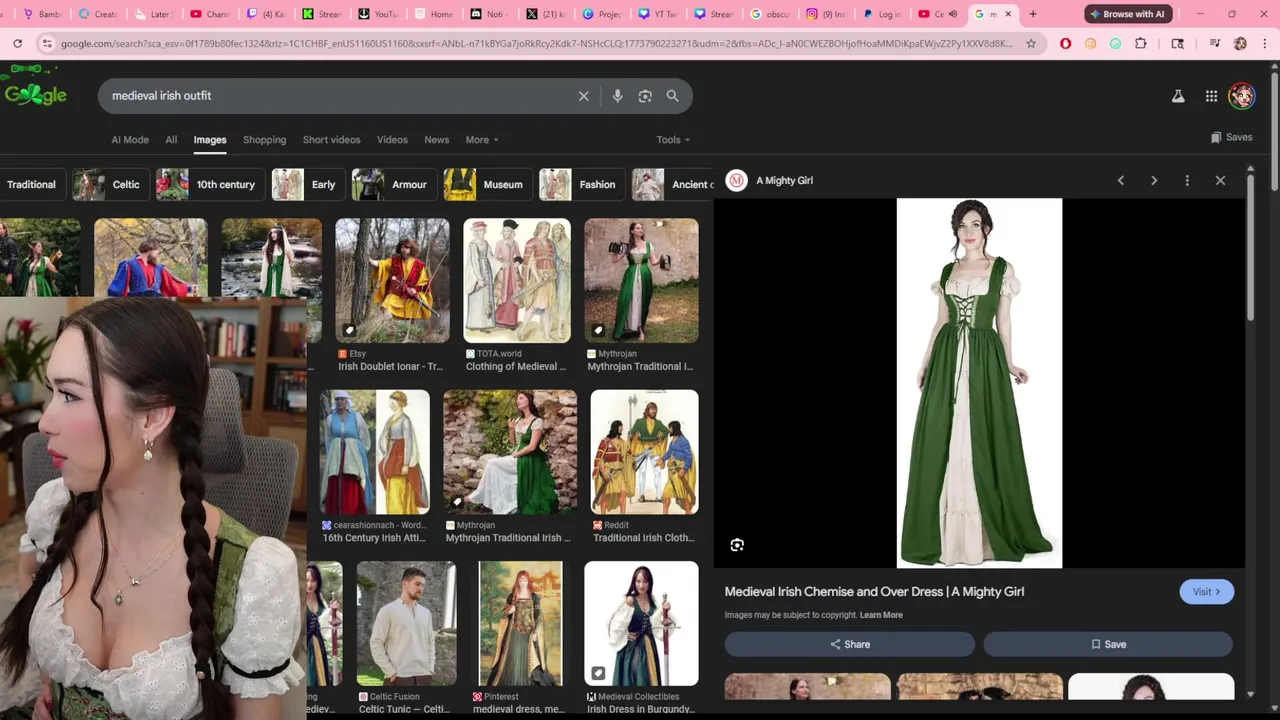
Task: Click the Share button
Action: click(850, 645)
